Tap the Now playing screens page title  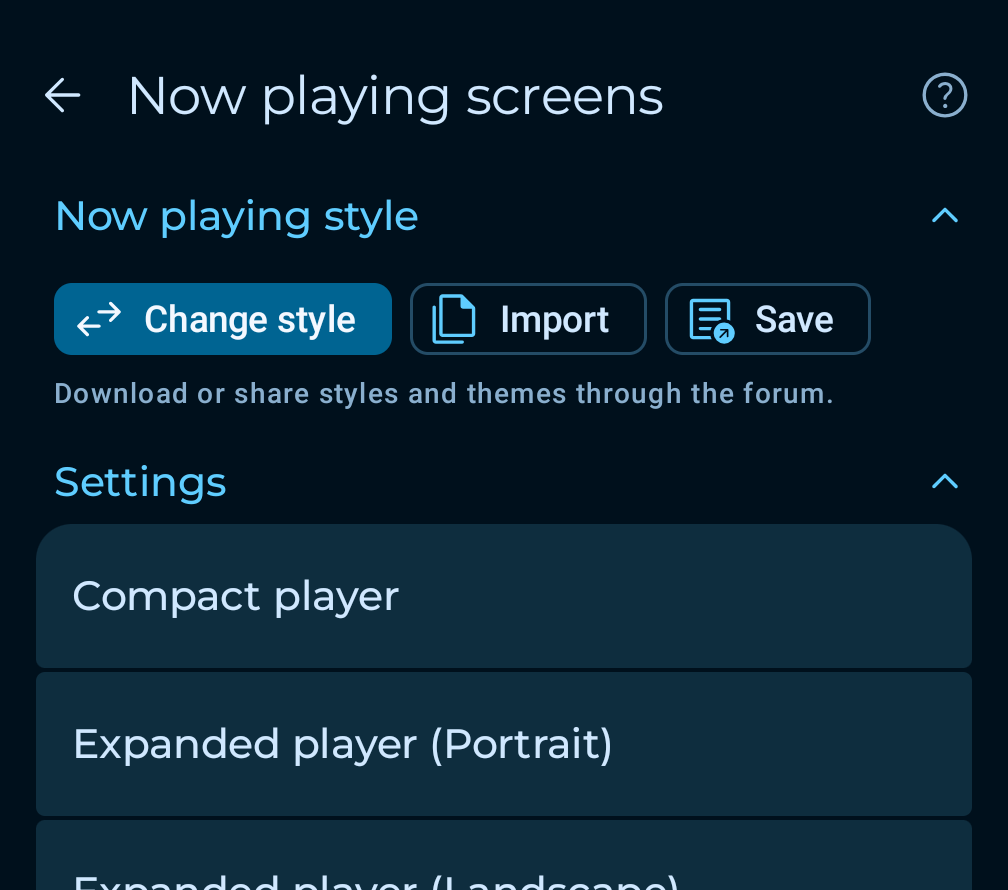pos(395,97)
